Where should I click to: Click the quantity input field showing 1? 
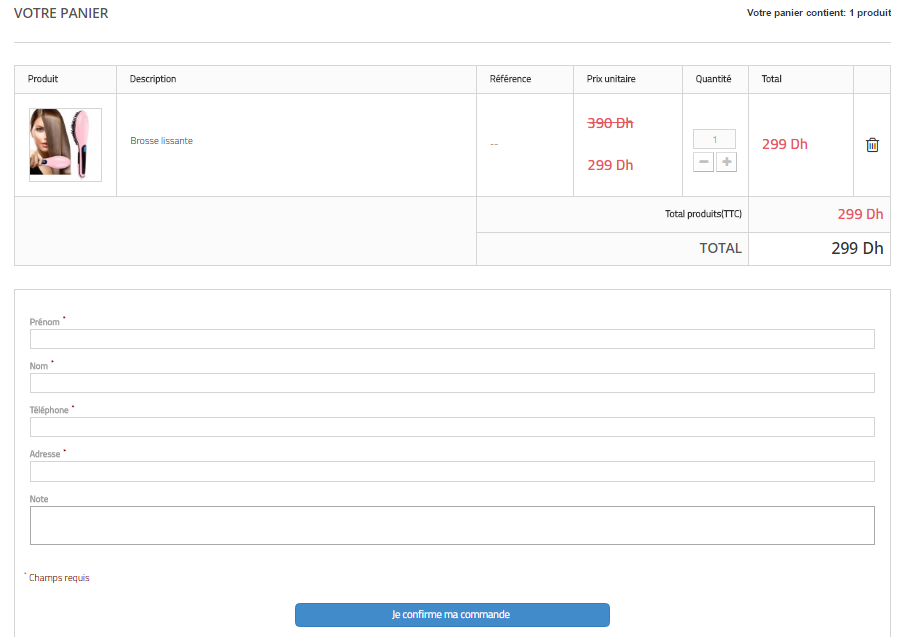click(714, 139)
